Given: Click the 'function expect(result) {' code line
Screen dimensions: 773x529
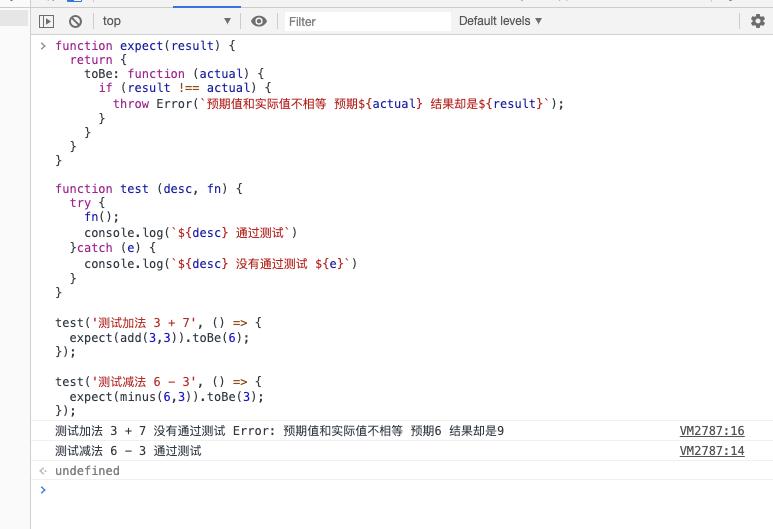Looking at the screenshot, I should [x=145, y=46].
